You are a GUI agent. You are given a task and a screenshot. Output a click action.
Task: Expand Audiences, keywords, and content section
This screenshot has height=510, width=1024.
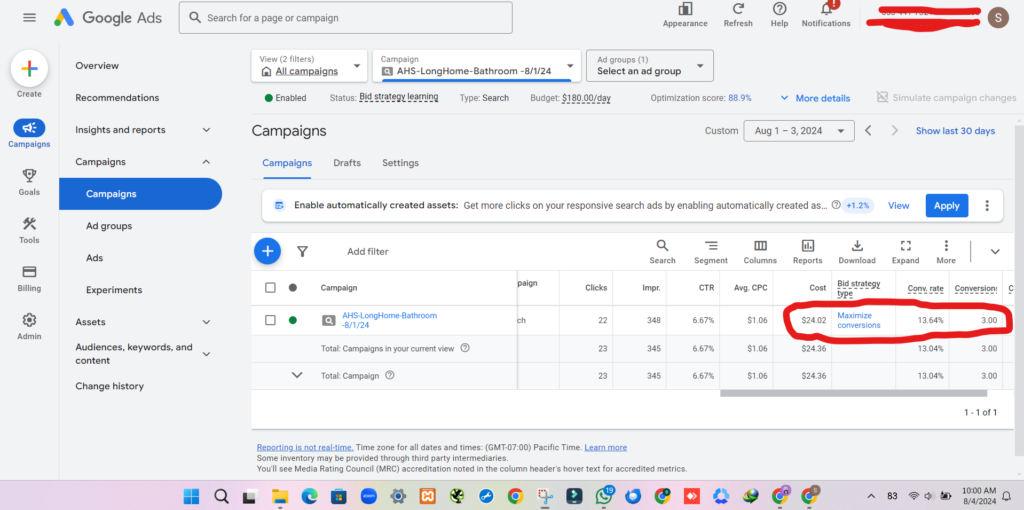click(x=206, y=354)
